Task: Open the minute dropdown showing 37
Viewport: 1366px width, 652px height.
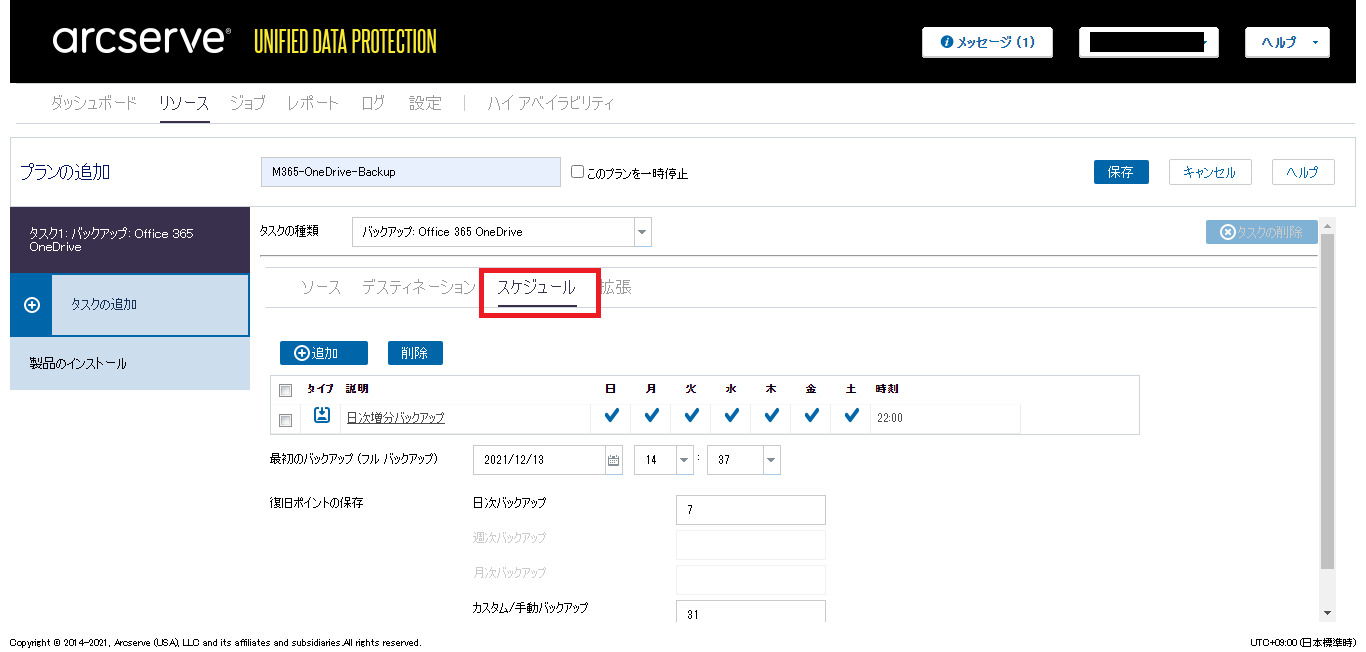Action: point(771,460)
